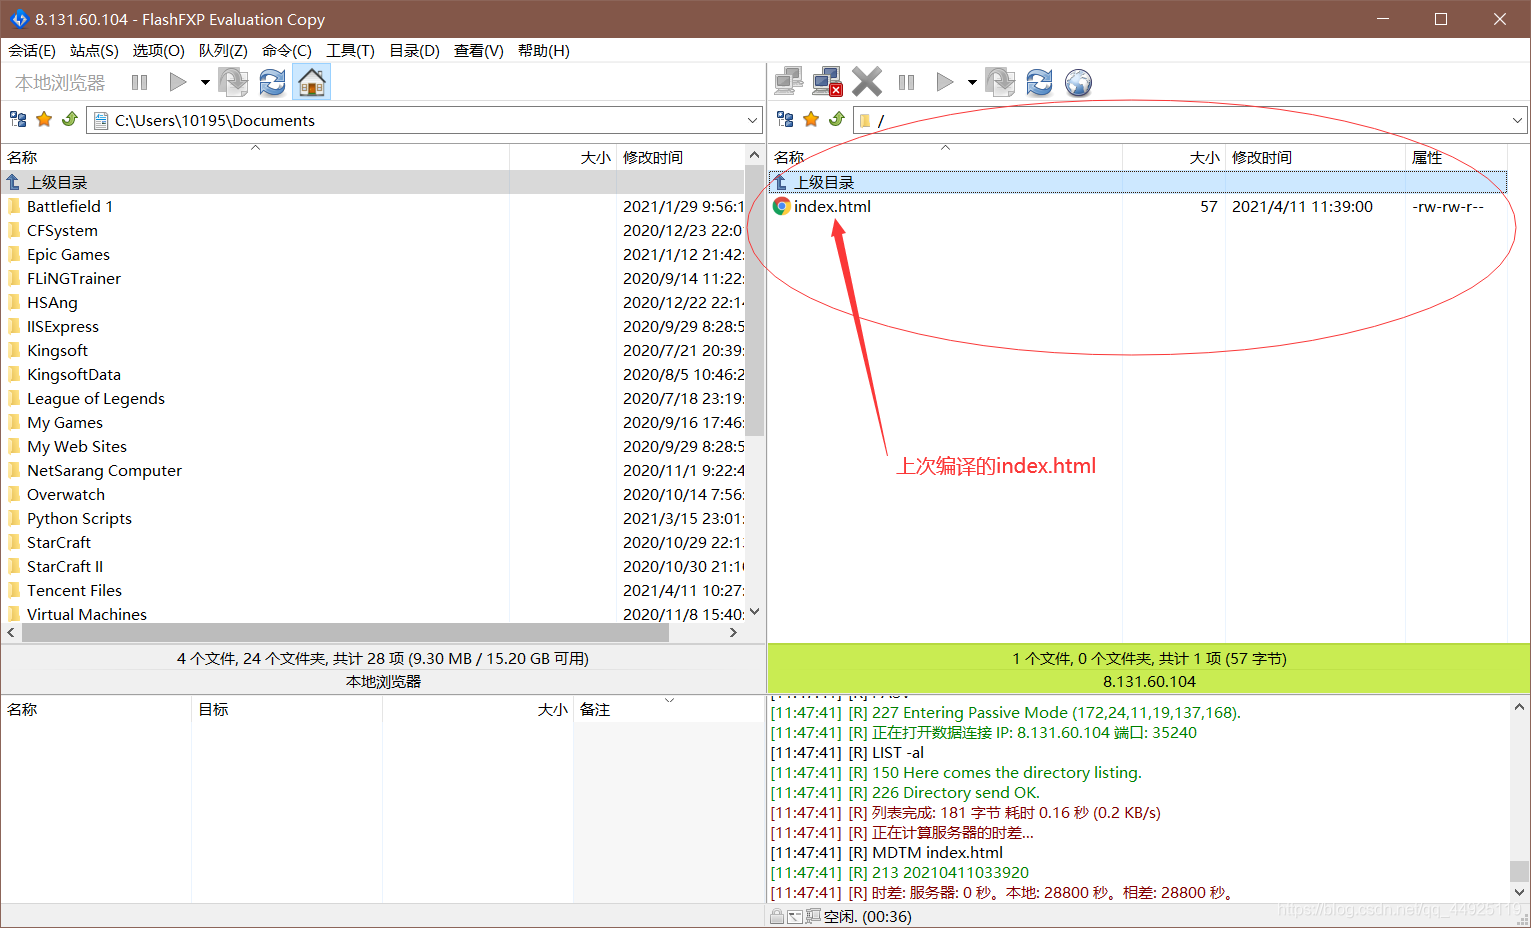Select the remote 上级目录 row
This screenshot has height=928, width=1531.
pyautogui.click(x=1138, y=182)
